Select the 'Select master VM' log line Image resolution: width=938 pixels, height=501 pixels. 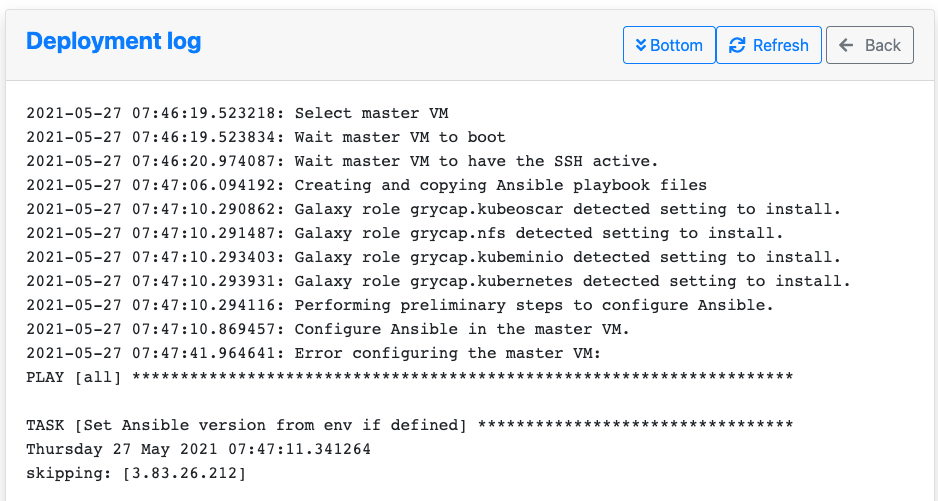[x=237, y=113]
